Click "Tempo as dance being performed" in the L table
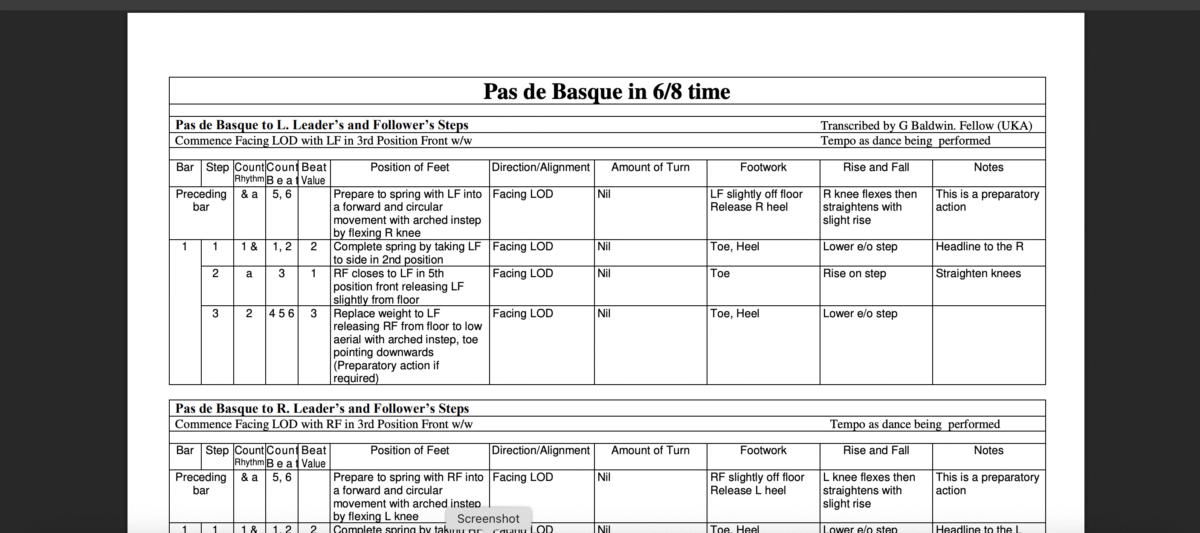1200x533 pixels. pos(905,141)
